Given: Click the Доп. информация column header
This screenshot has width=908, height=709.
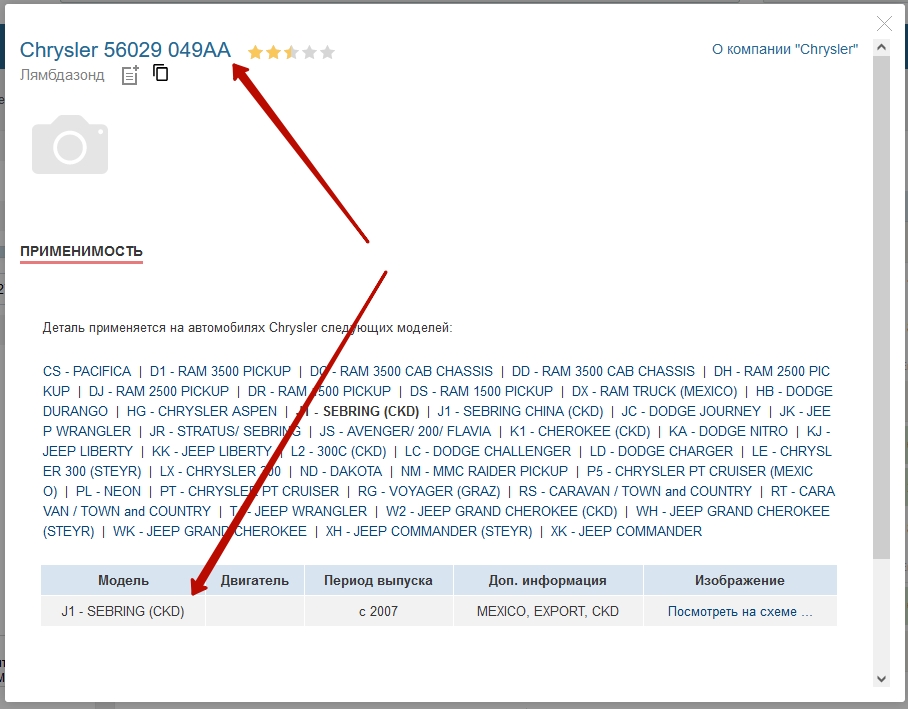Looking at the screenshot, I should [x=548, y=580].
